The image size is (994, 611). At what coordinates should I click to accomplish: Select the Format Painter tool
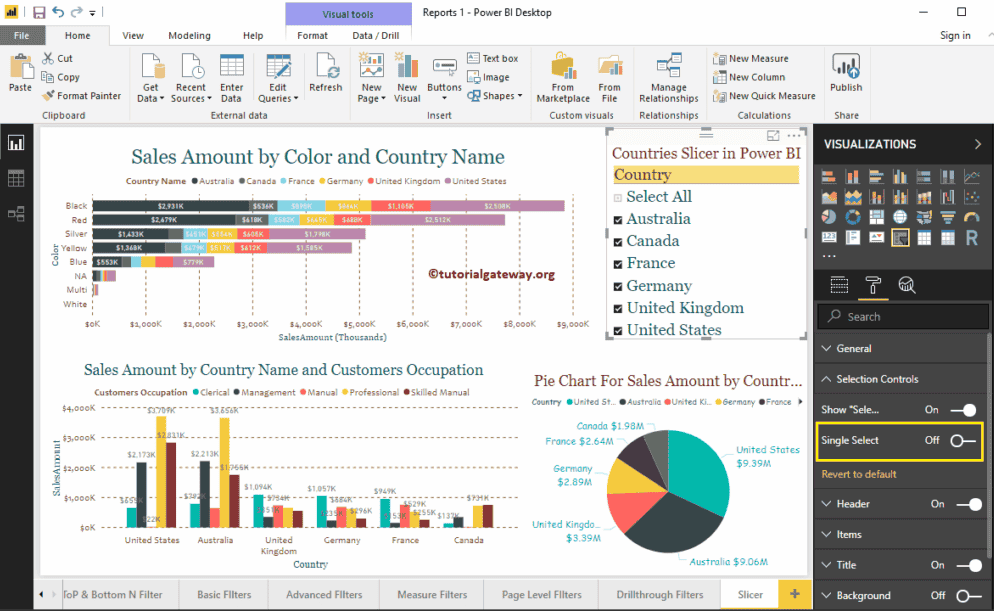pos(82,95)
